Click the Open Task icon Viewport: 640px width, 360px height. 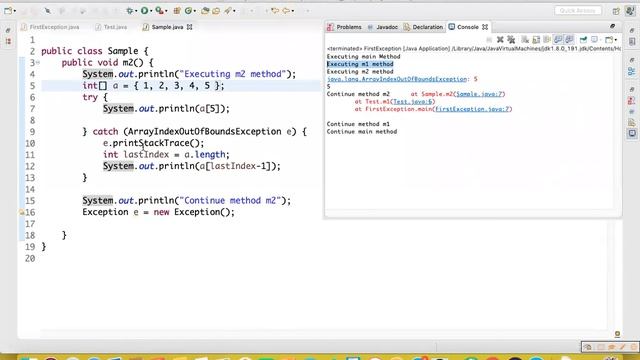click(x=216, y=11)
